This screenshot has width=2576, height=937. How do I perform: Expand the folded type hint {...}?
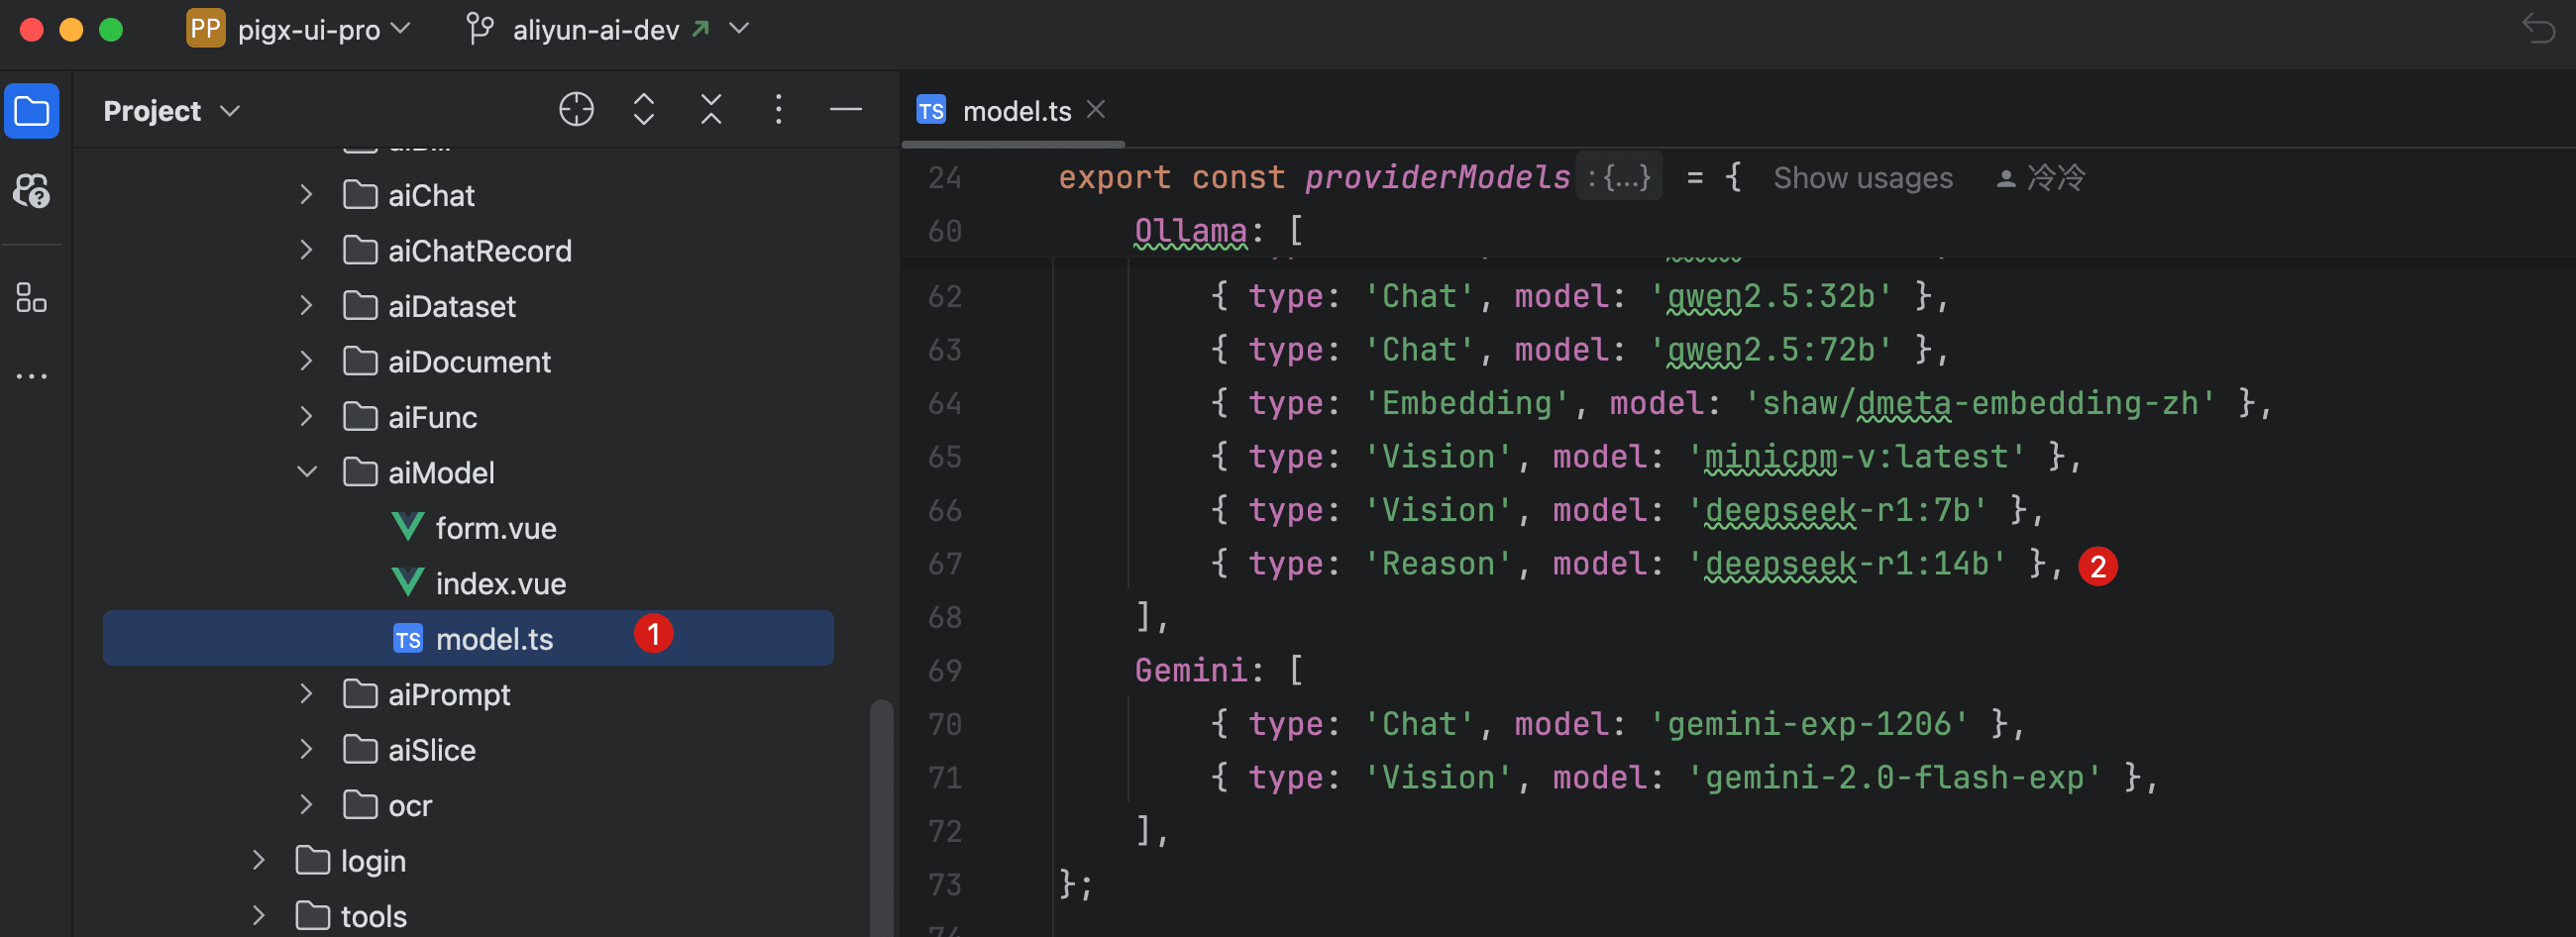[x=1619, y=178]
